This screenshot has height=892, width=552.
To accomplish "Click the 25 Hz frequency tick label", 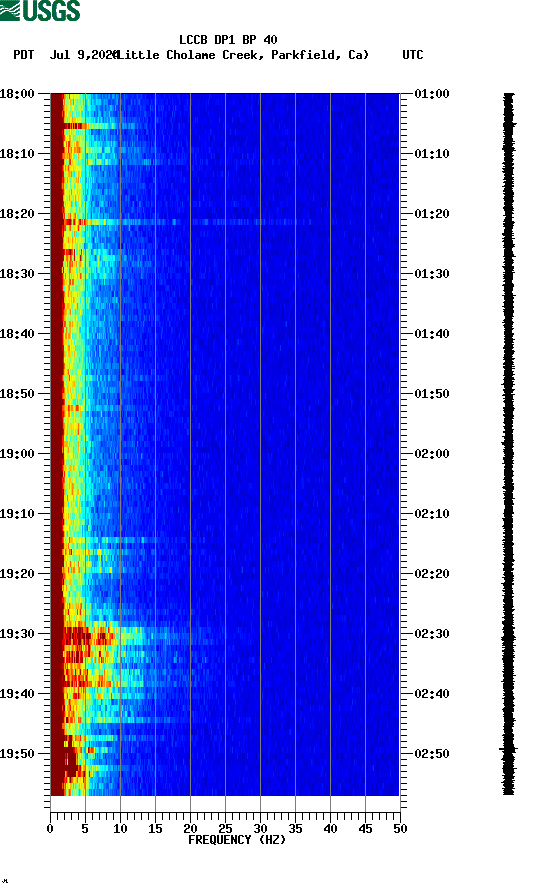I will [x=225, y=829].
